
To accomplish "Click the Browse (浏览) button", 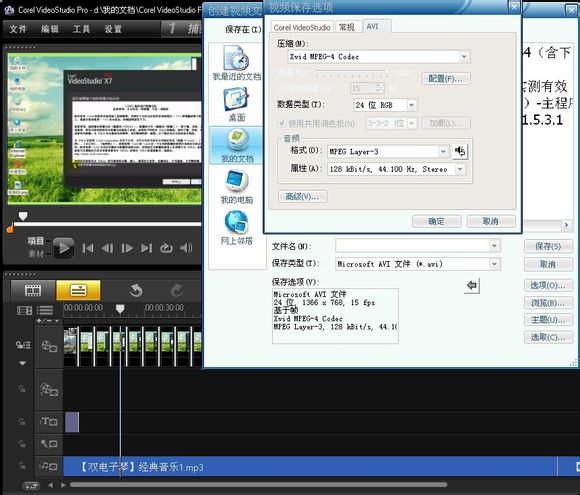I will coord(548,303).
